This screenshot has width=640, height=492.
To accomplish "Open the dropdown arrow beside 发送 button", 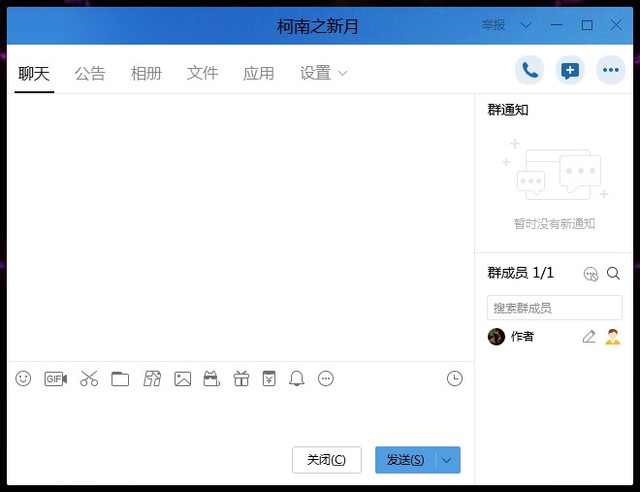I will [x=448, y=460].
